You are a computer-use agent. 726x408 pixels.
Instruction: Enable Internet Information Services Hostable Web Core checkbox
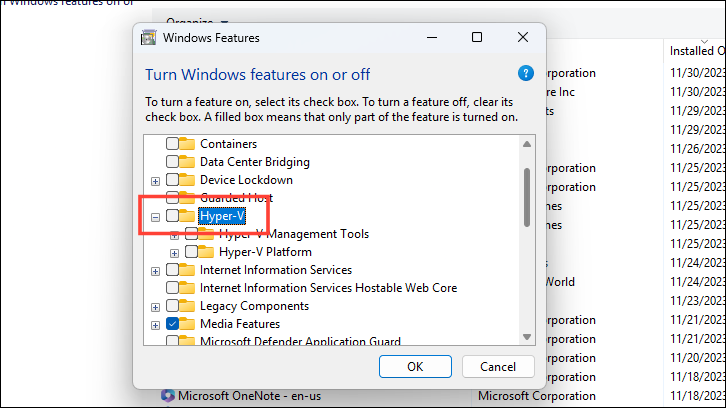pos(172,288)
